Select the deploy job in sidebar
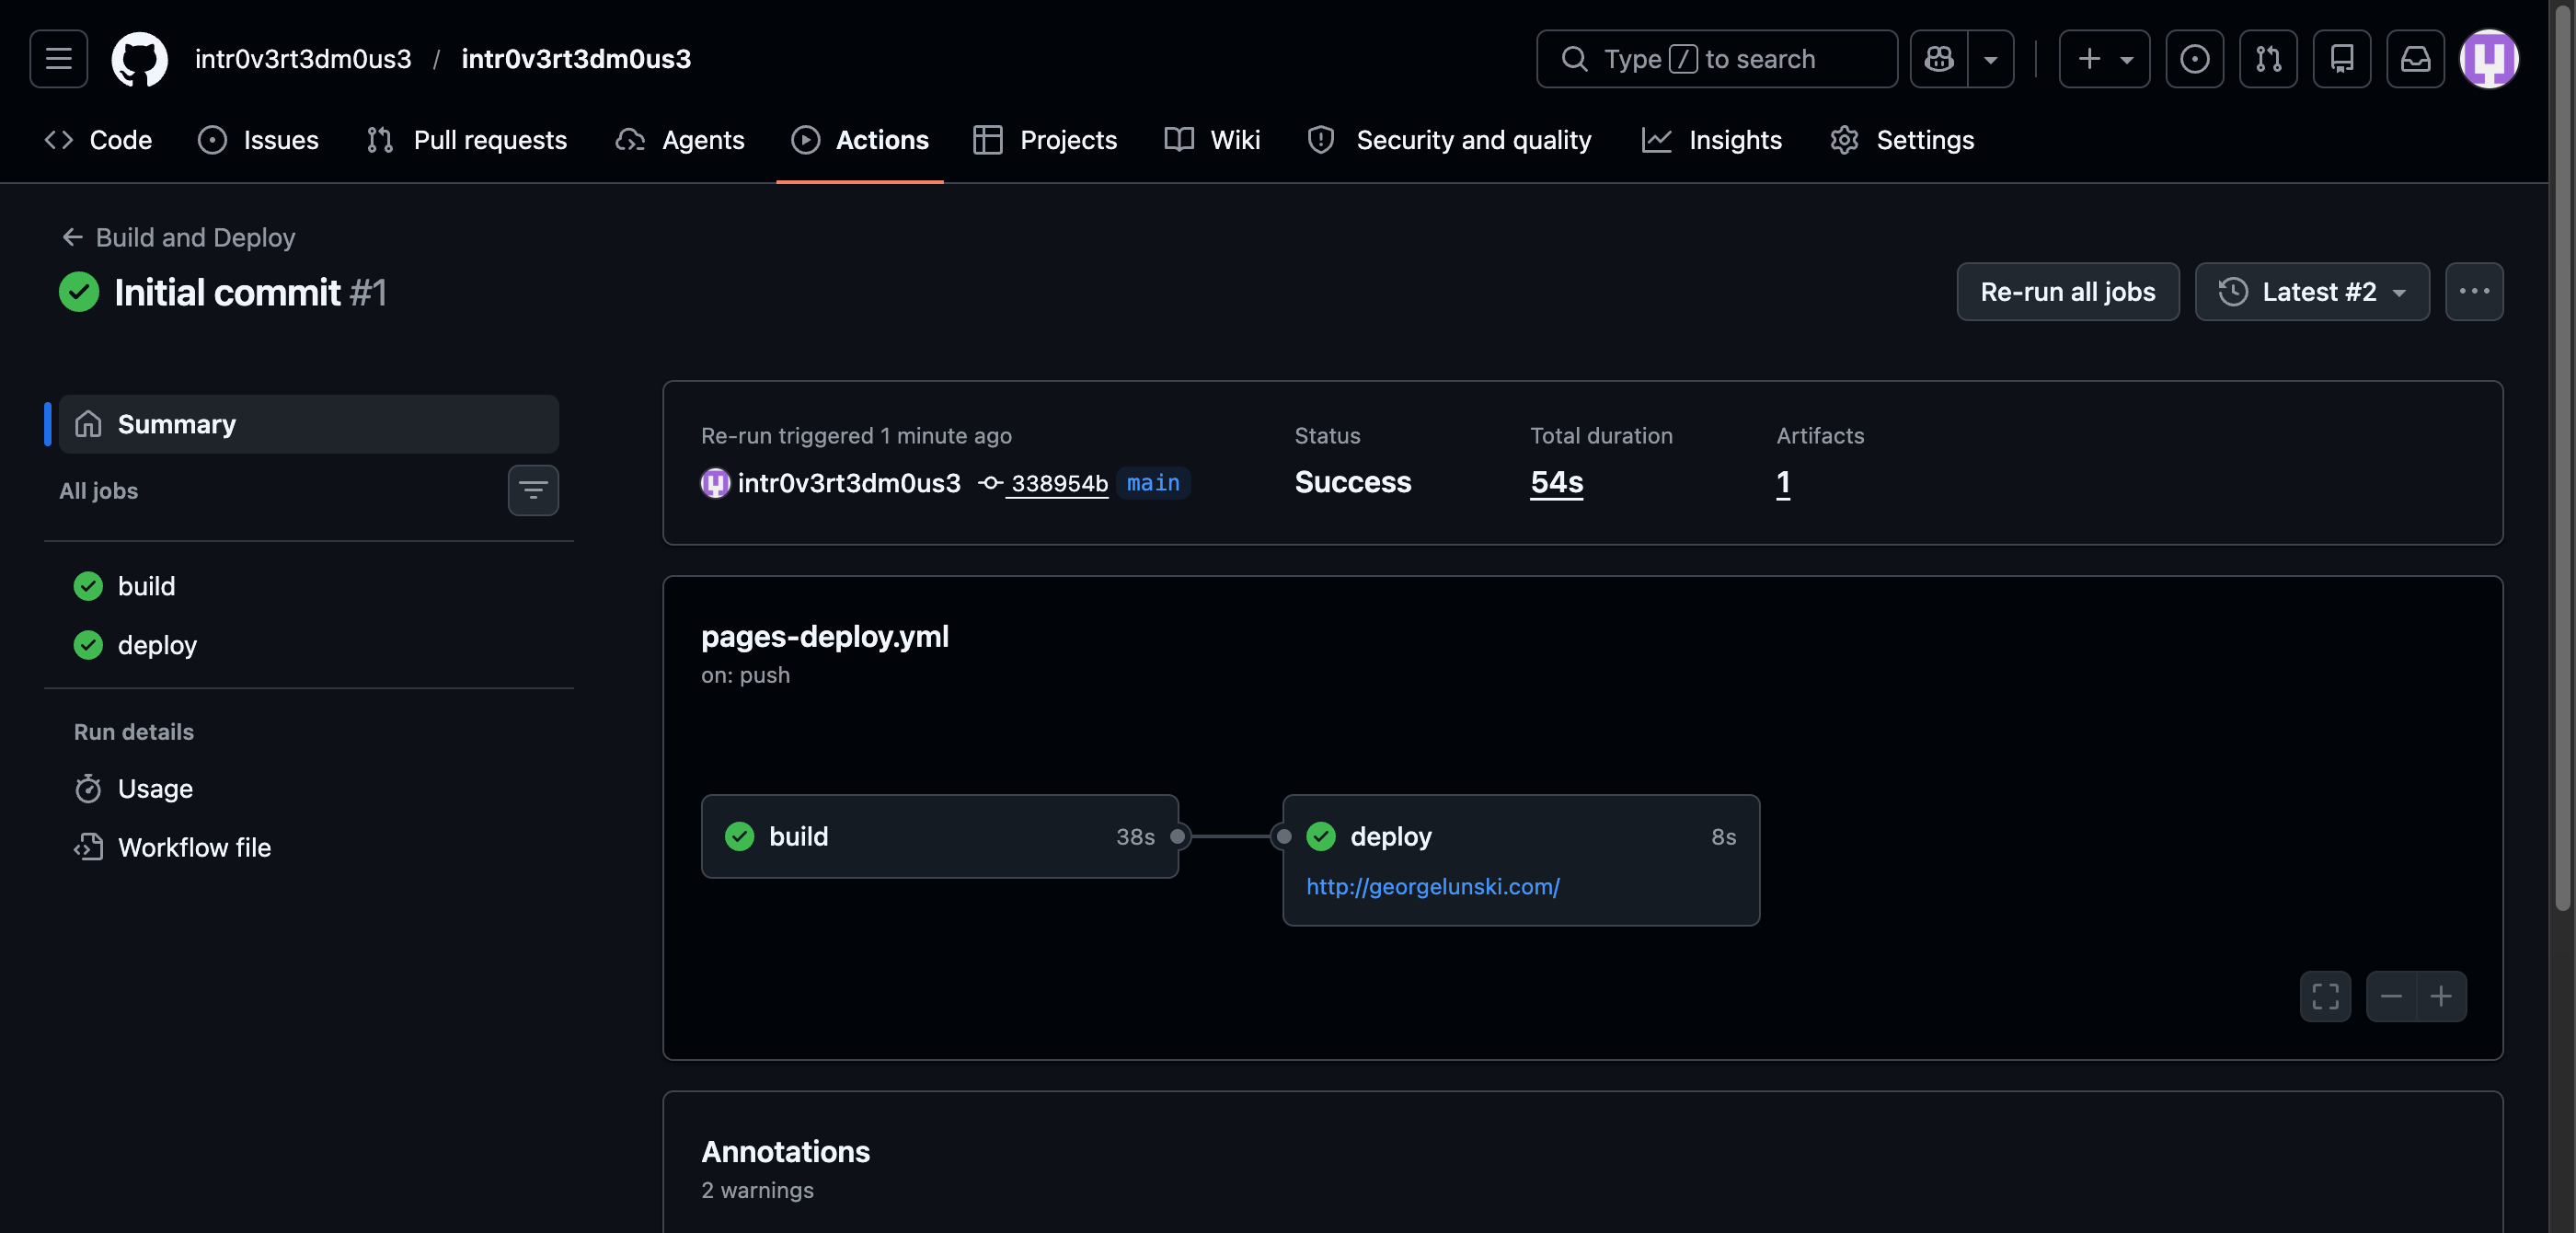2576x1233 pixels. (157, 645)
